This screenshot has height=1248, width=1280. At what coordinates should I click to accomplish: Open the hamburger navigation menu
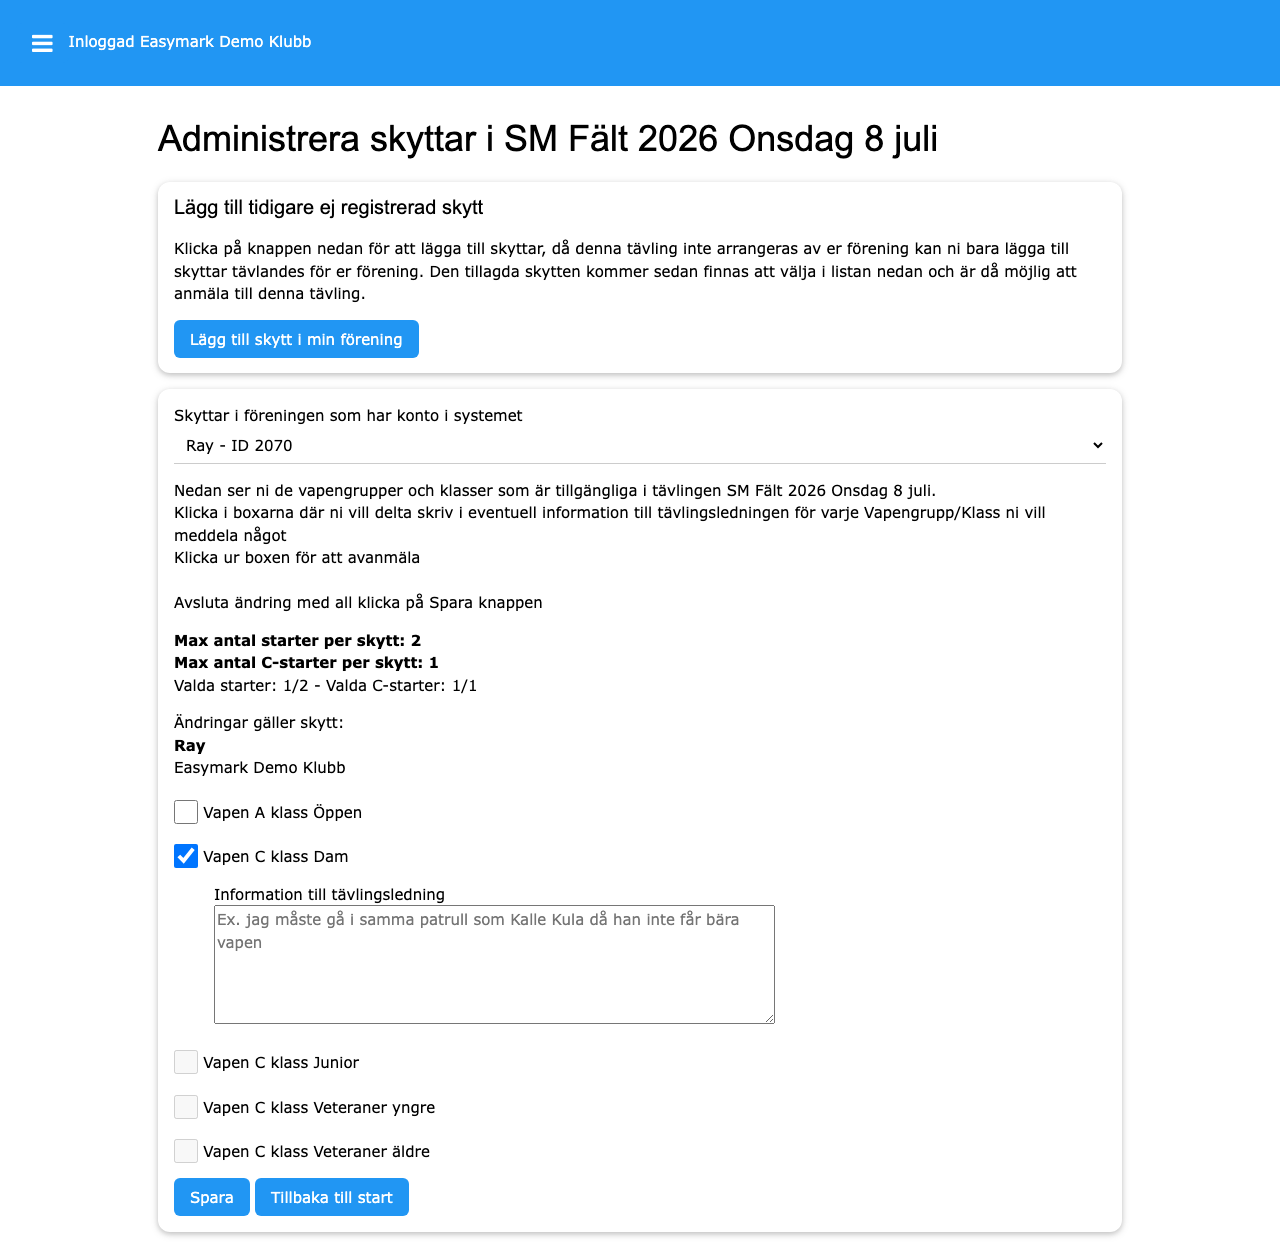point(42,43)
